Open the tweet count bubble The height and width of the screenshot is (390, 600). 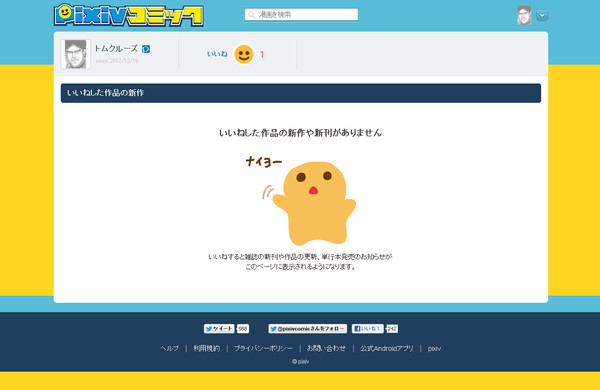coord(243,329)
